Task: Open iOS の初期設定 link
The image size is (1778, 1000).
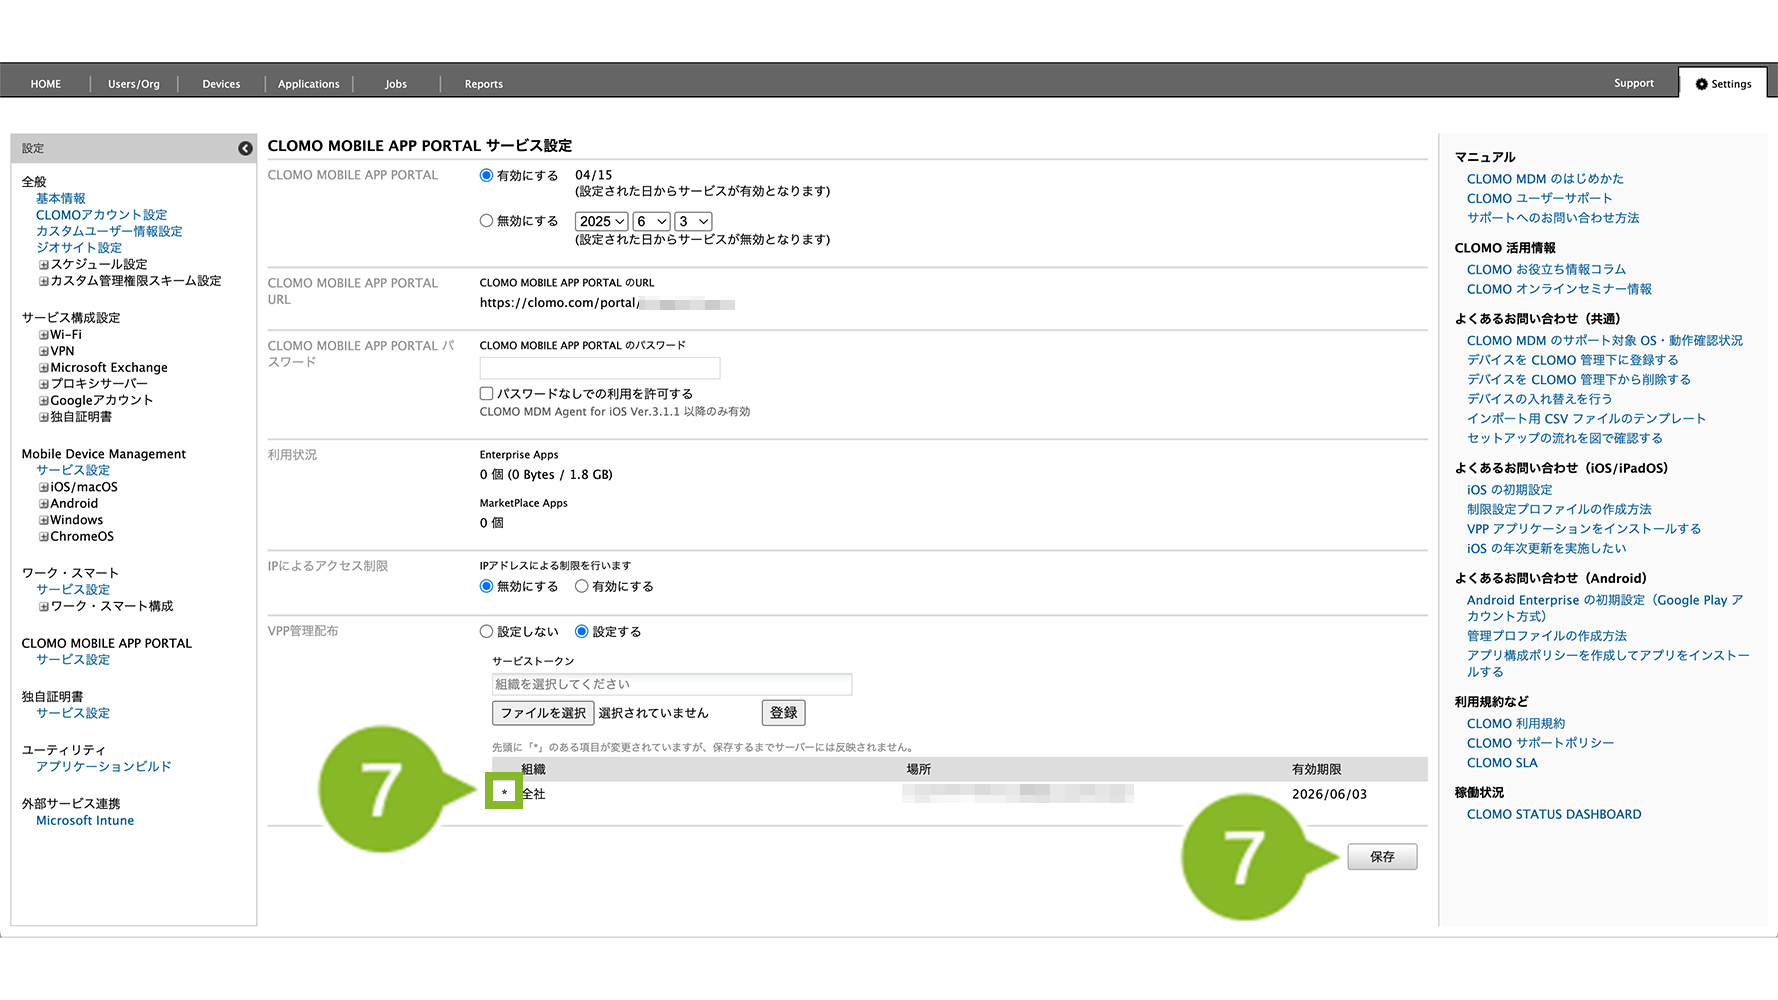Action: [1510, 490]
